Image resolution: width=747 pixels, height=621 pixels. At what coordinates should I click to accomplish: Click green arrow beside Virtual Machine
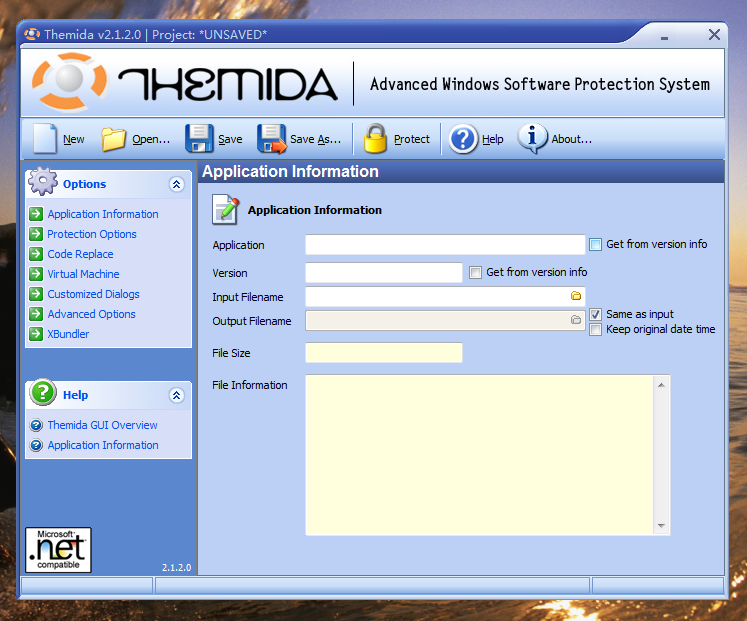click(x=36, y=274)
